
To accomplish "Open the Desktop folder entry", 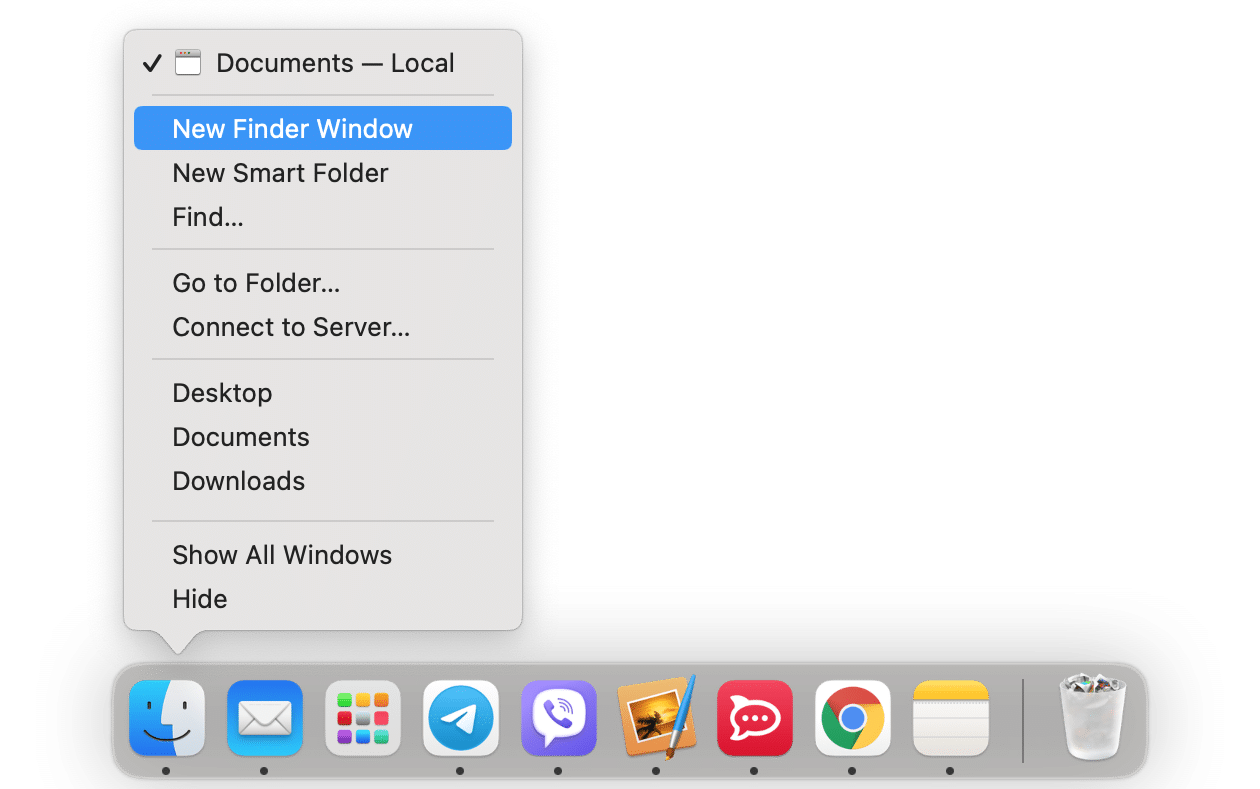I will click(x=222, y=393).
